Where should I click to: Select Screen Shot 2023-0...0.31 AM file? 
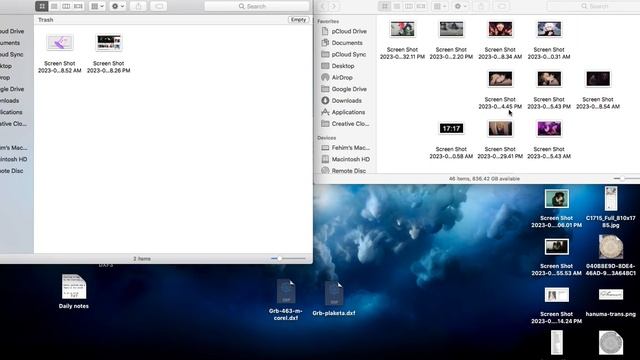(x=549, y=40)
